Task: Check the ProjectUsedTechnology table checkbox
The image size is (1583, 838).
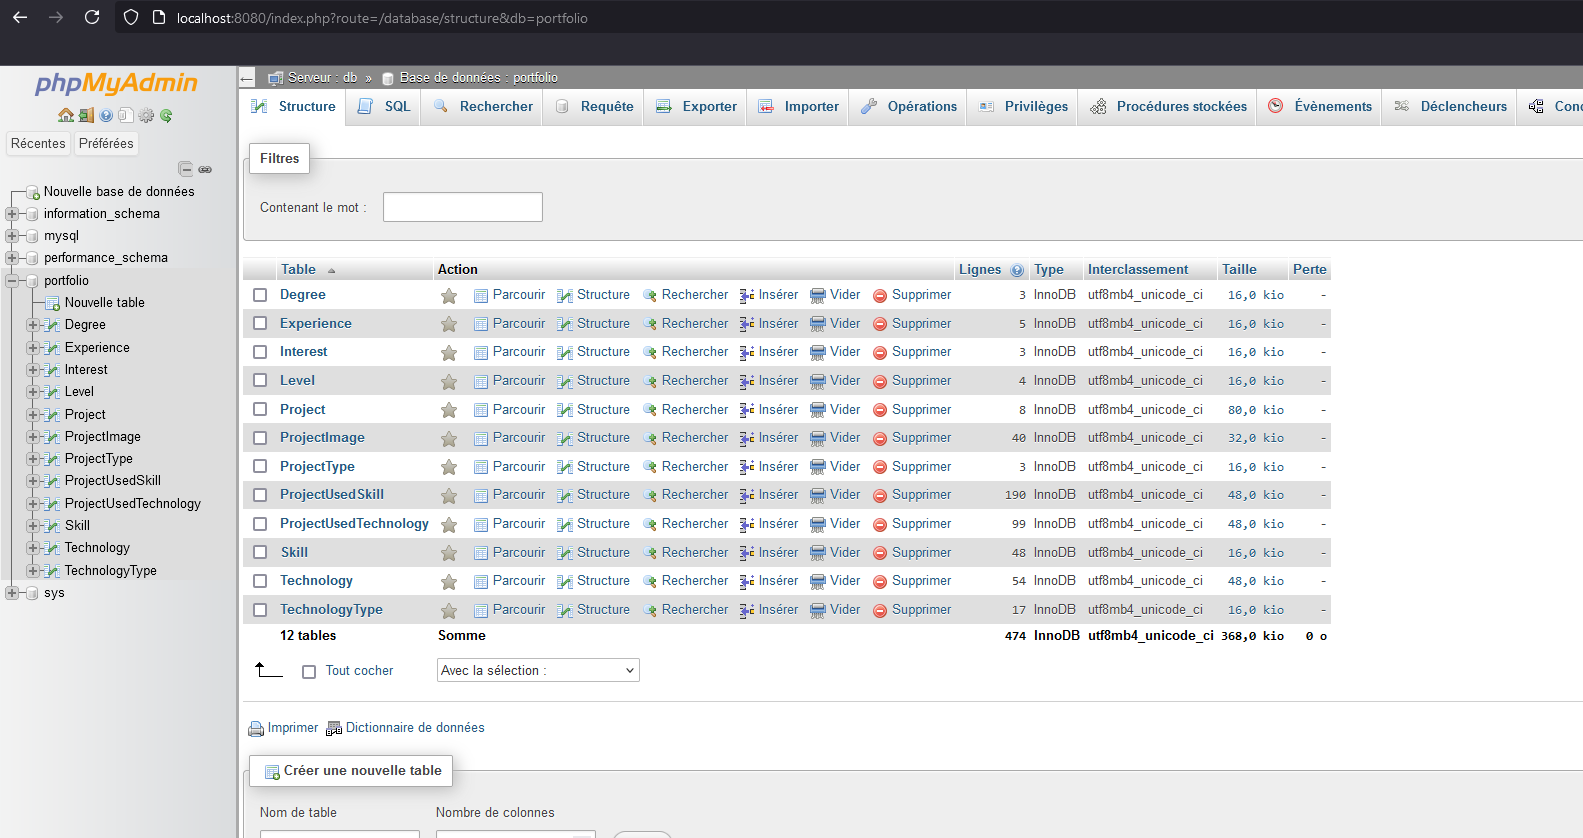Action: 260,524
